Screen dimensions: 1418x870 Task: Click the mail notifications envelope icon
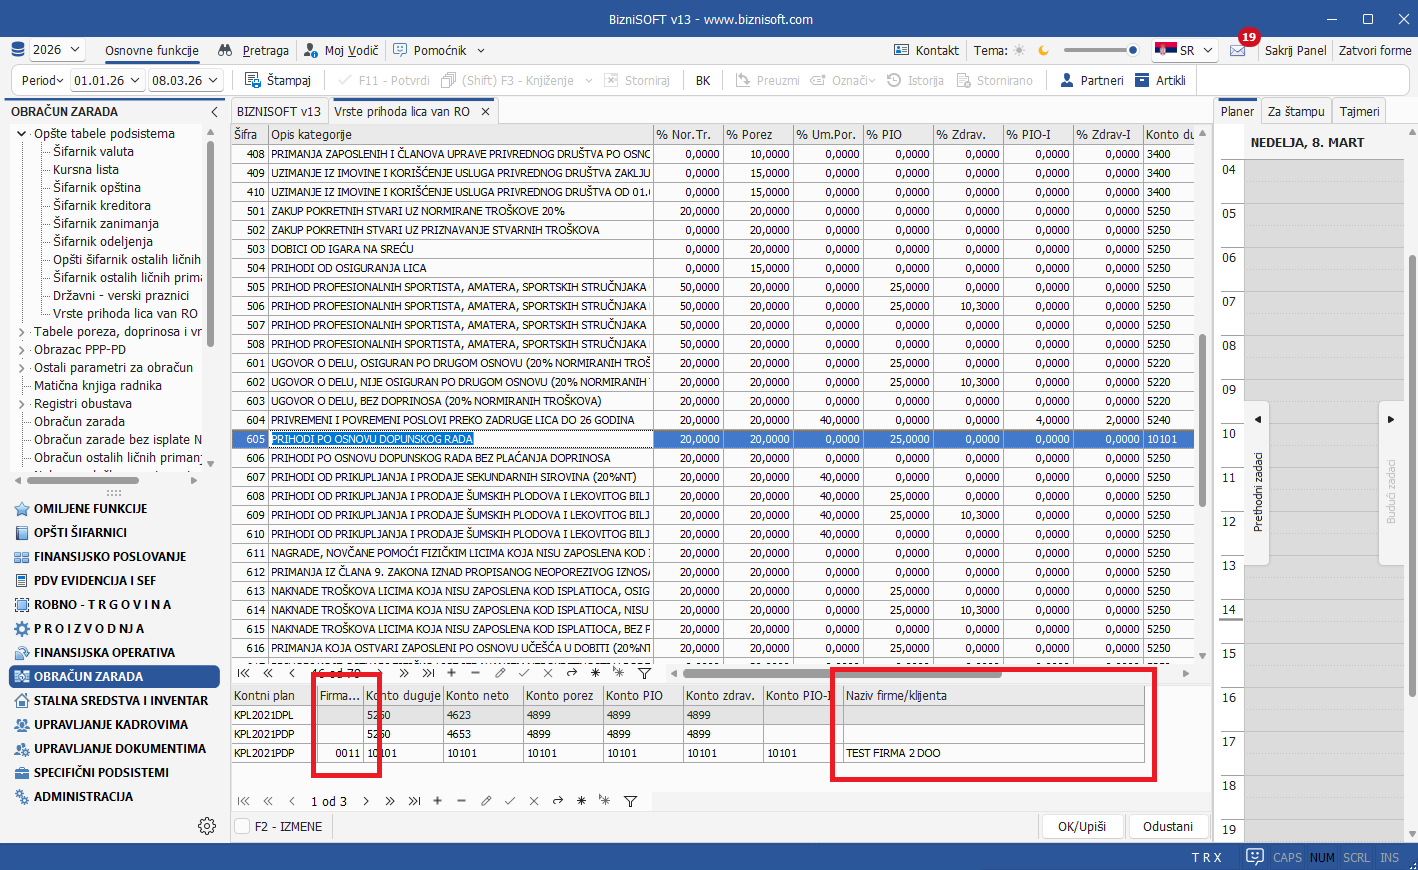click(1238, 50)
